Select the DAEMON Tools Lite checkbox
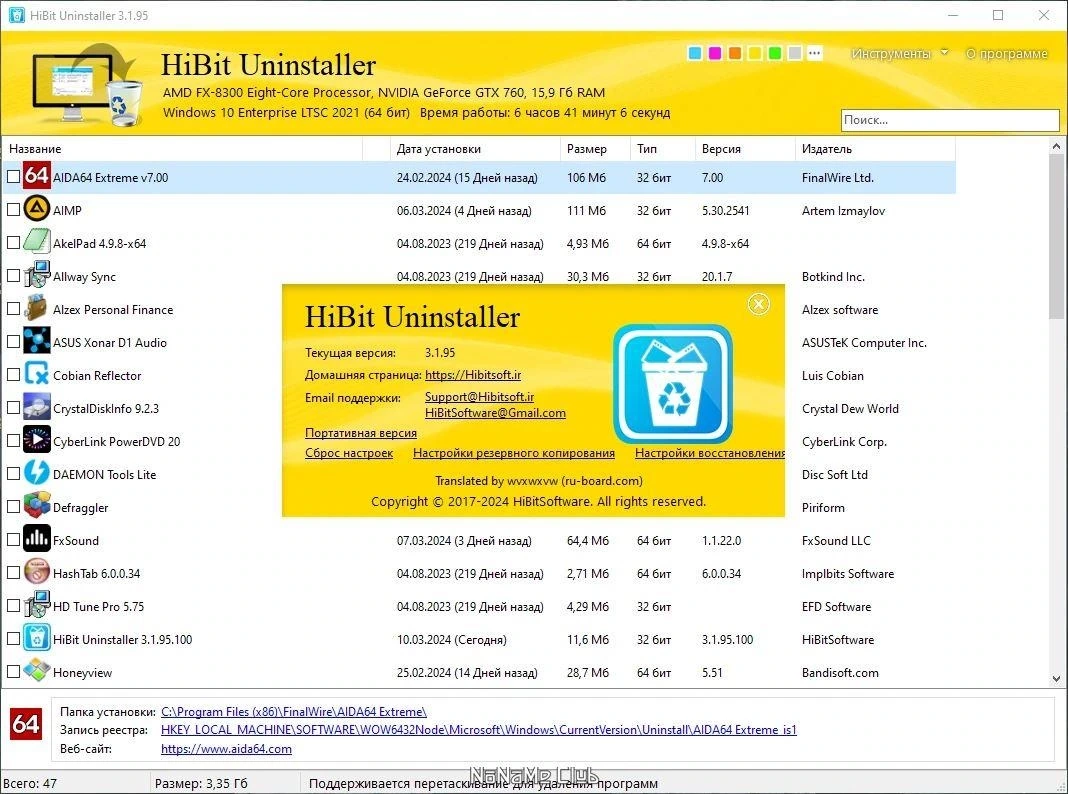The image size is (1068, 794). point(13,474)
